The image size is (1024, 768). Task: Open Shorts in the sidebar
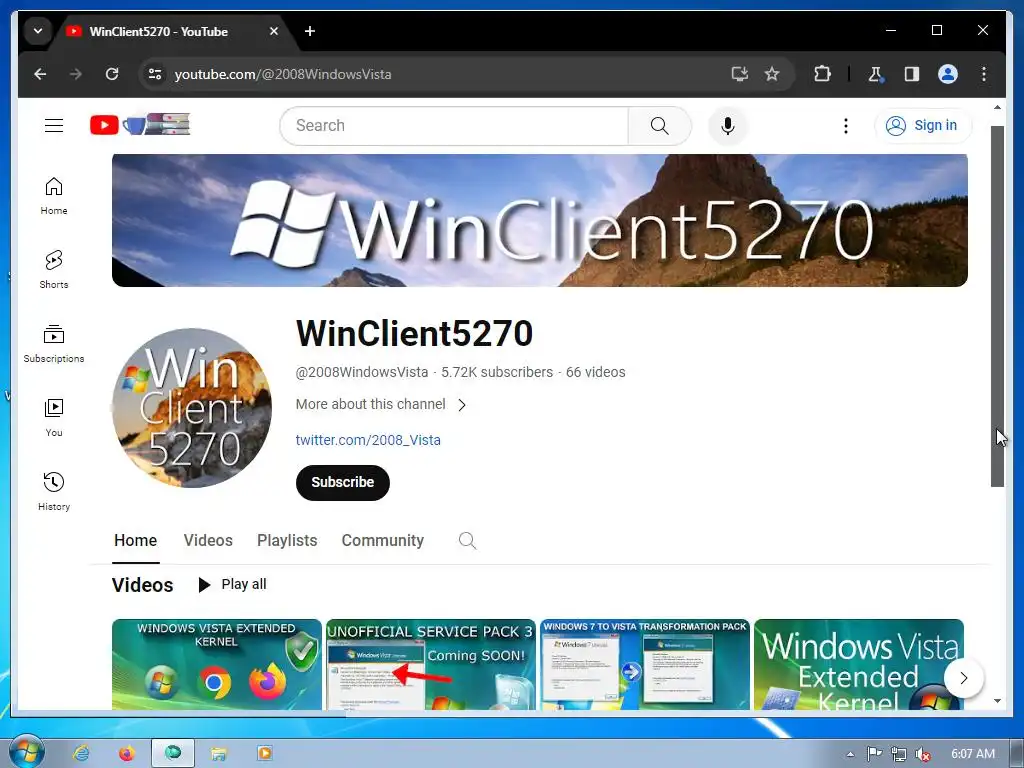[x=54, y=270]
